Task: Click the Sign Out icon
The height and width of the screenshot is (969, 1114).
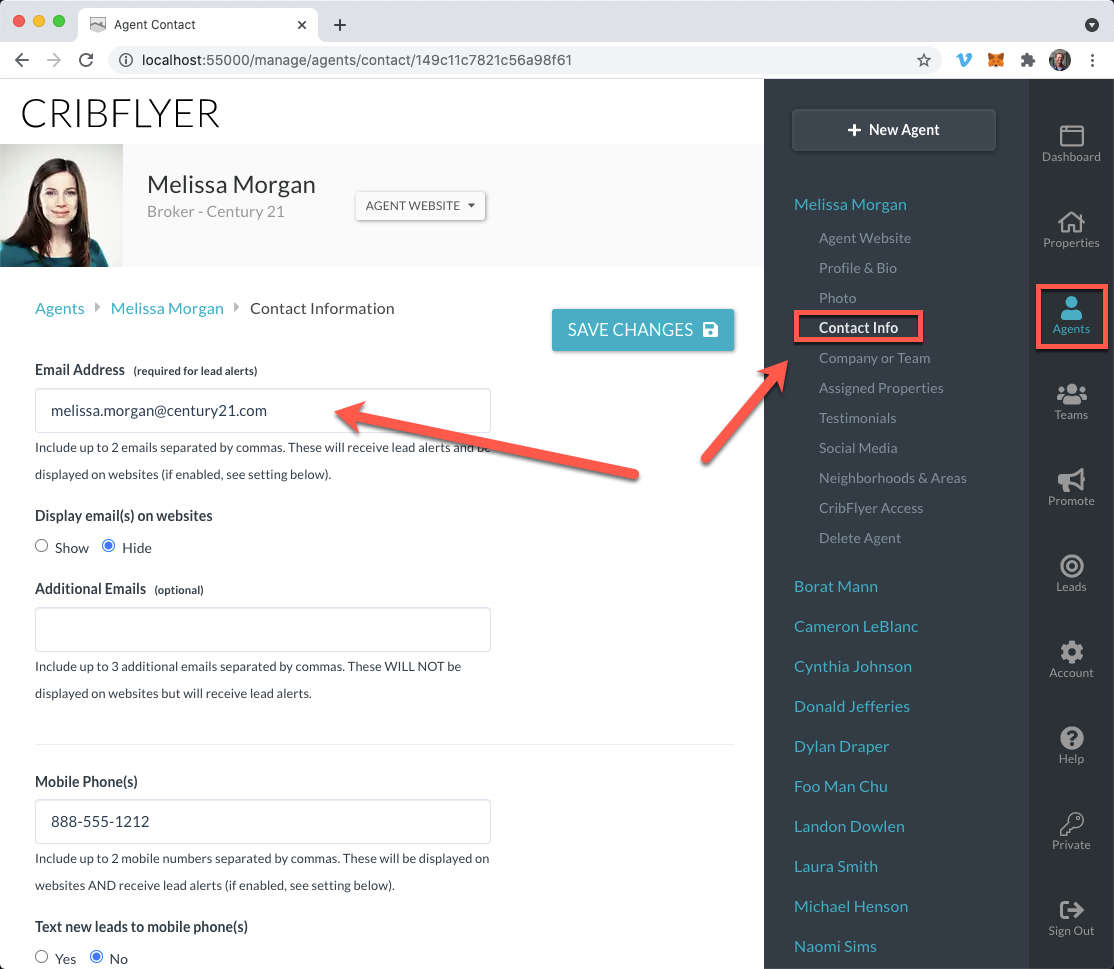Action: 1071,917
